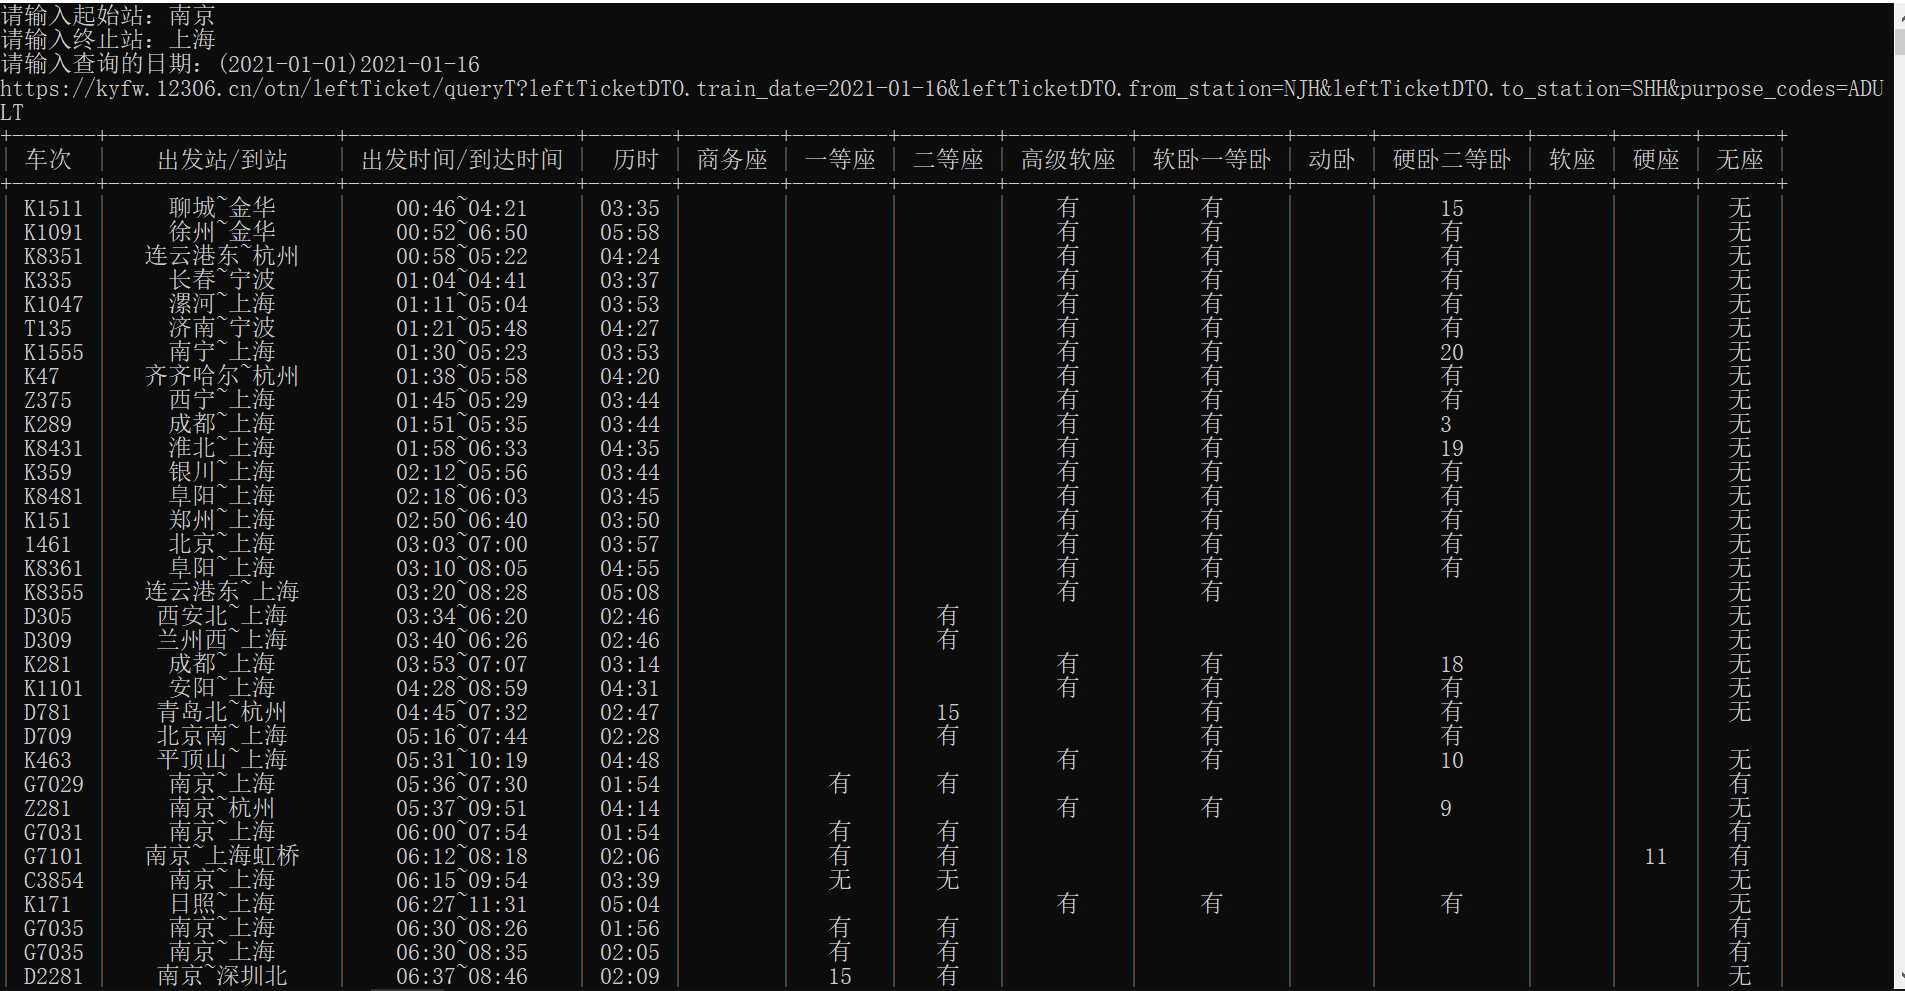This screenshot has width=1905, height=991.
Task: Click the route '齐齐哈尔~杭州'
Action: pos(222,376)
